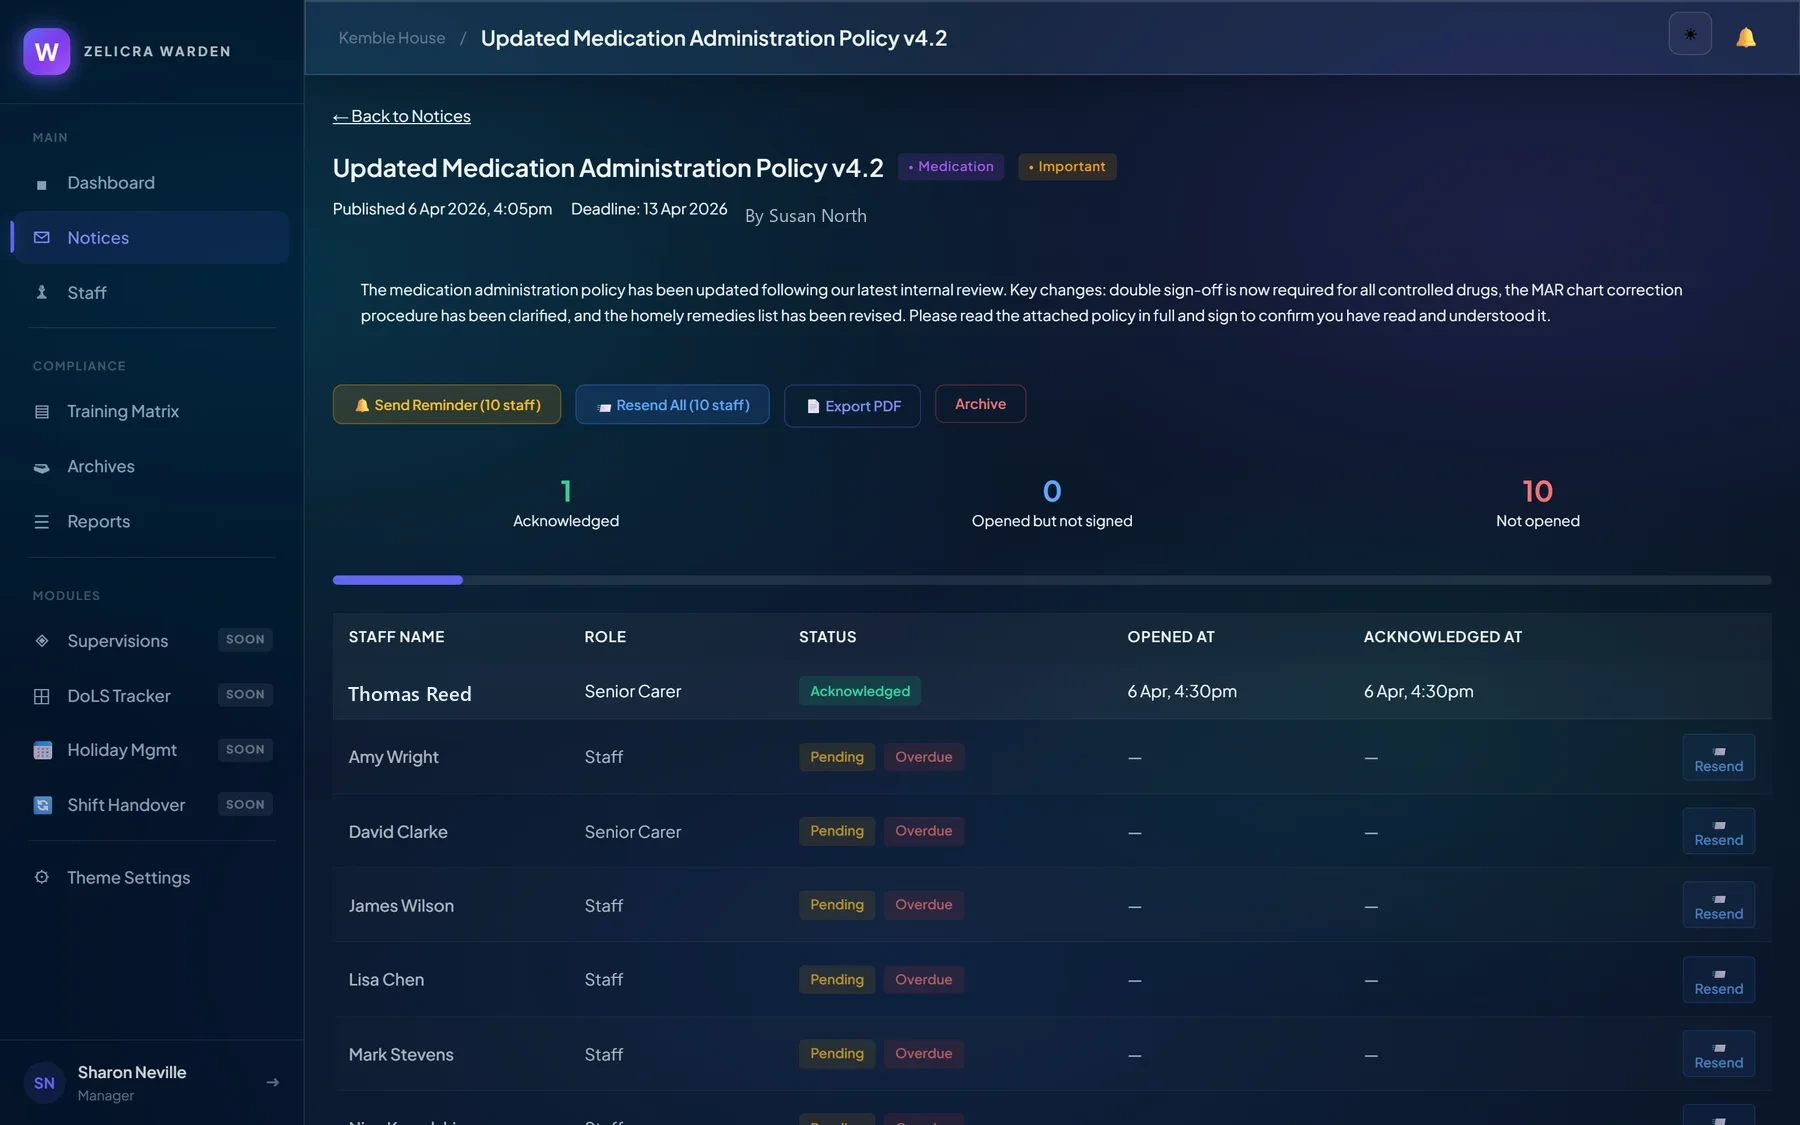Click the Kemble House breadcrumb
The width and height of the screenshot is (1800, 1125).
click(x=392, y=38)
